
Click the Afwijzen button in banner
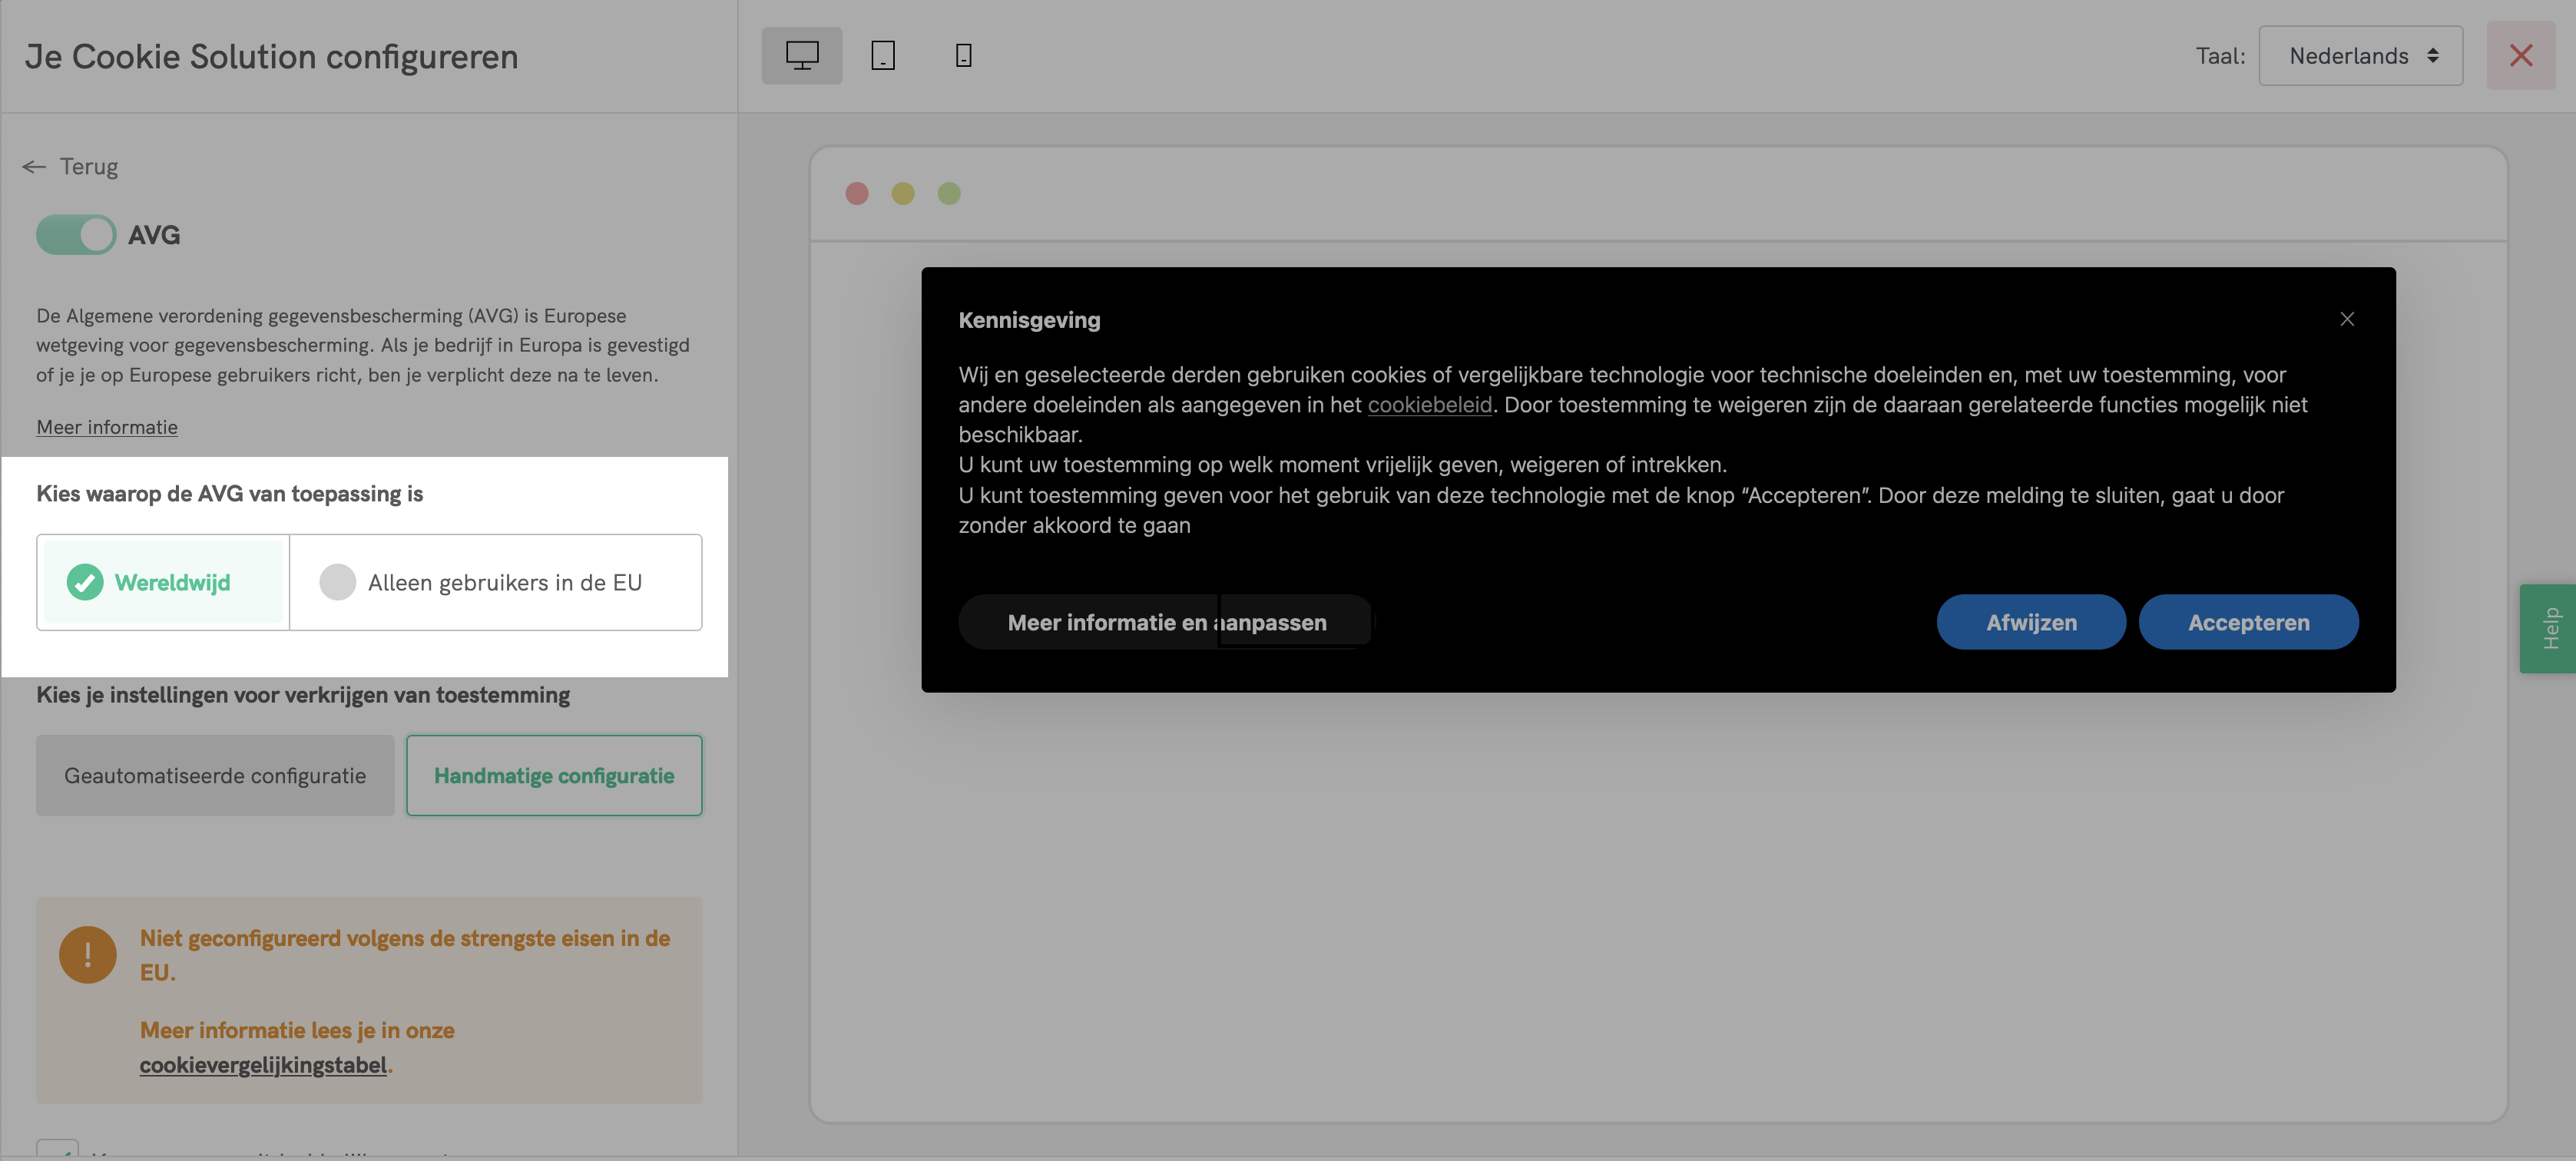[2030, 622]
